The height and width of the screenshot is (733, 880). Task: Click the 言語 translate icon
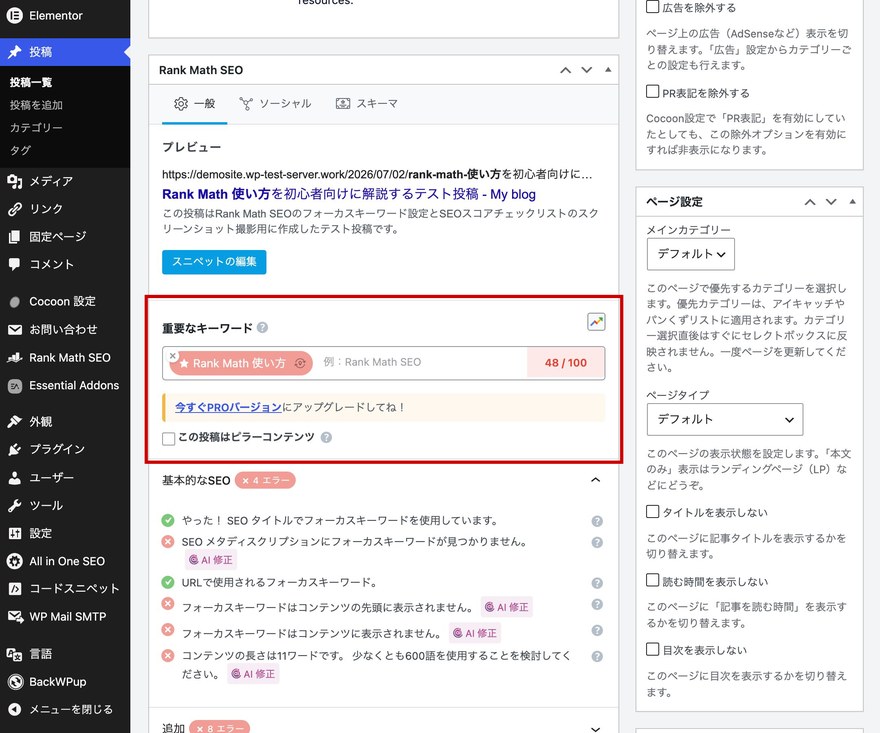[15, 654]
